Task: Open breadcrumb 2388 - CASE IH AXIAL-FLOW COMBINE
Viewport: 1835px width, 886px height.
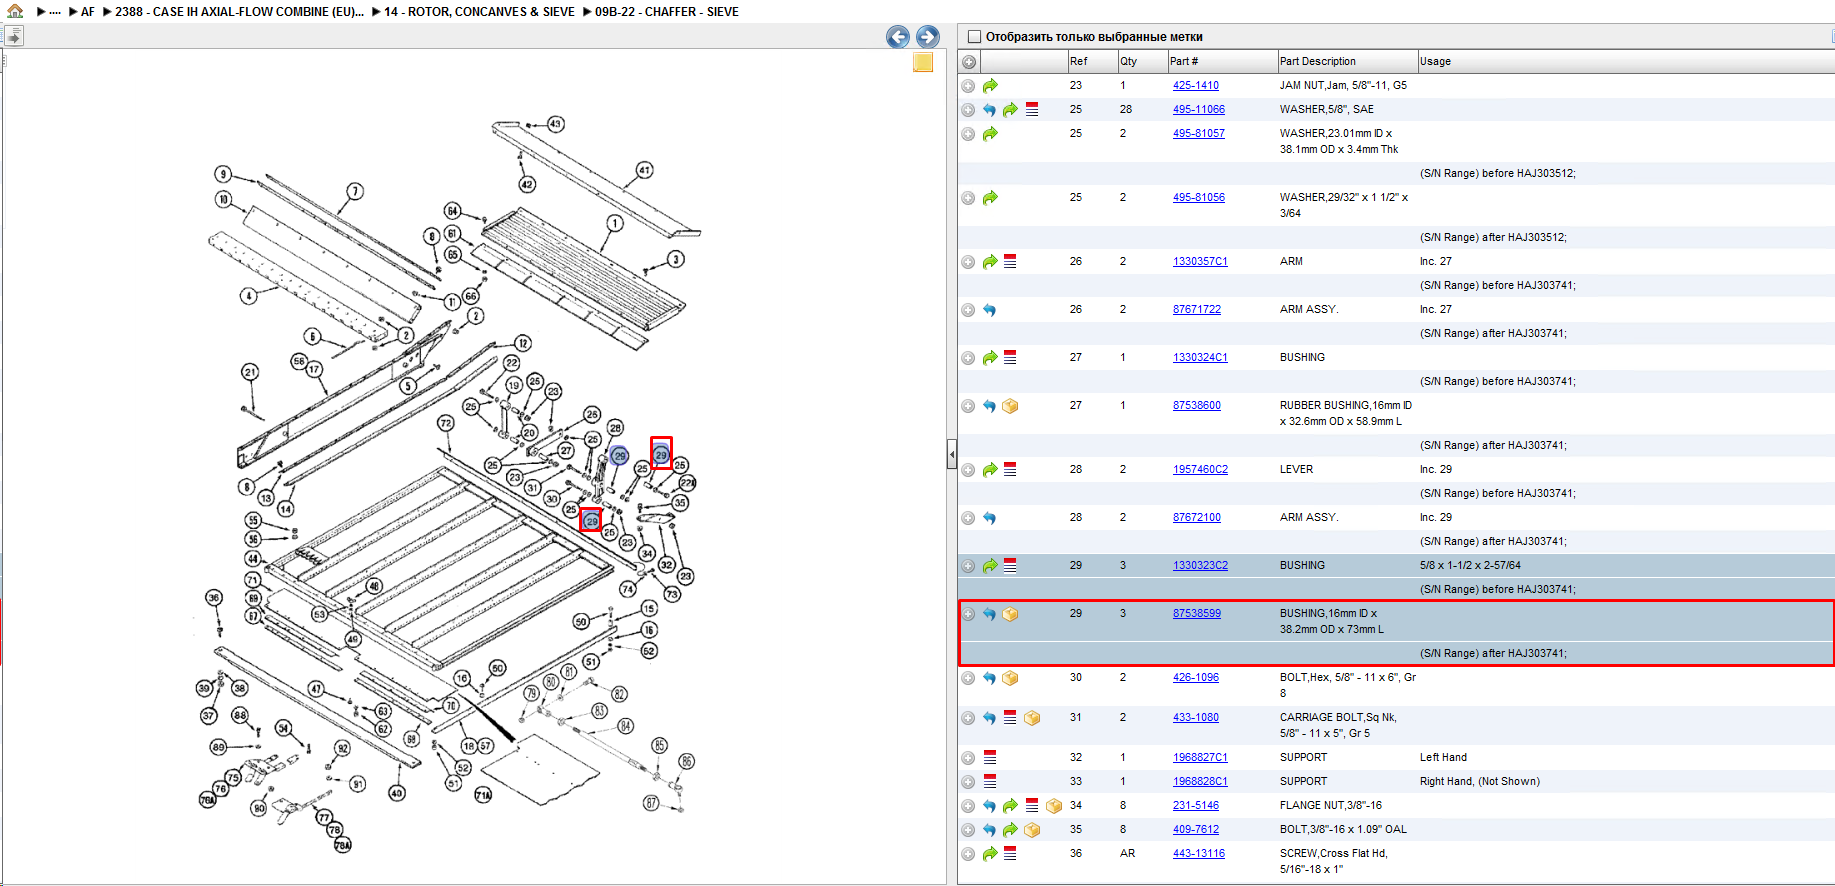Action: pos(240,12)
